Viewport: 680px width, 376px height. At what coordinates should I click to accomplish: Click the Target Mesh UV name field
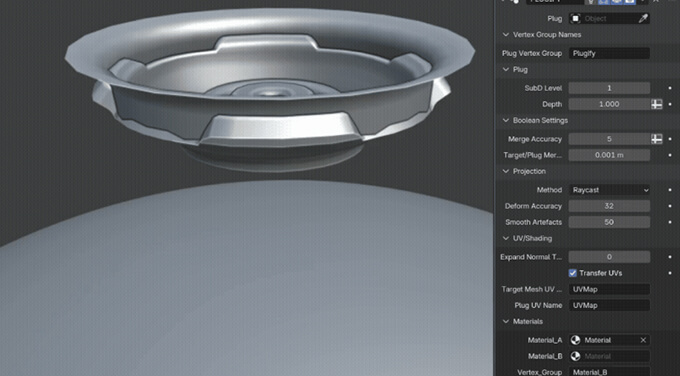tap(609, 289)
